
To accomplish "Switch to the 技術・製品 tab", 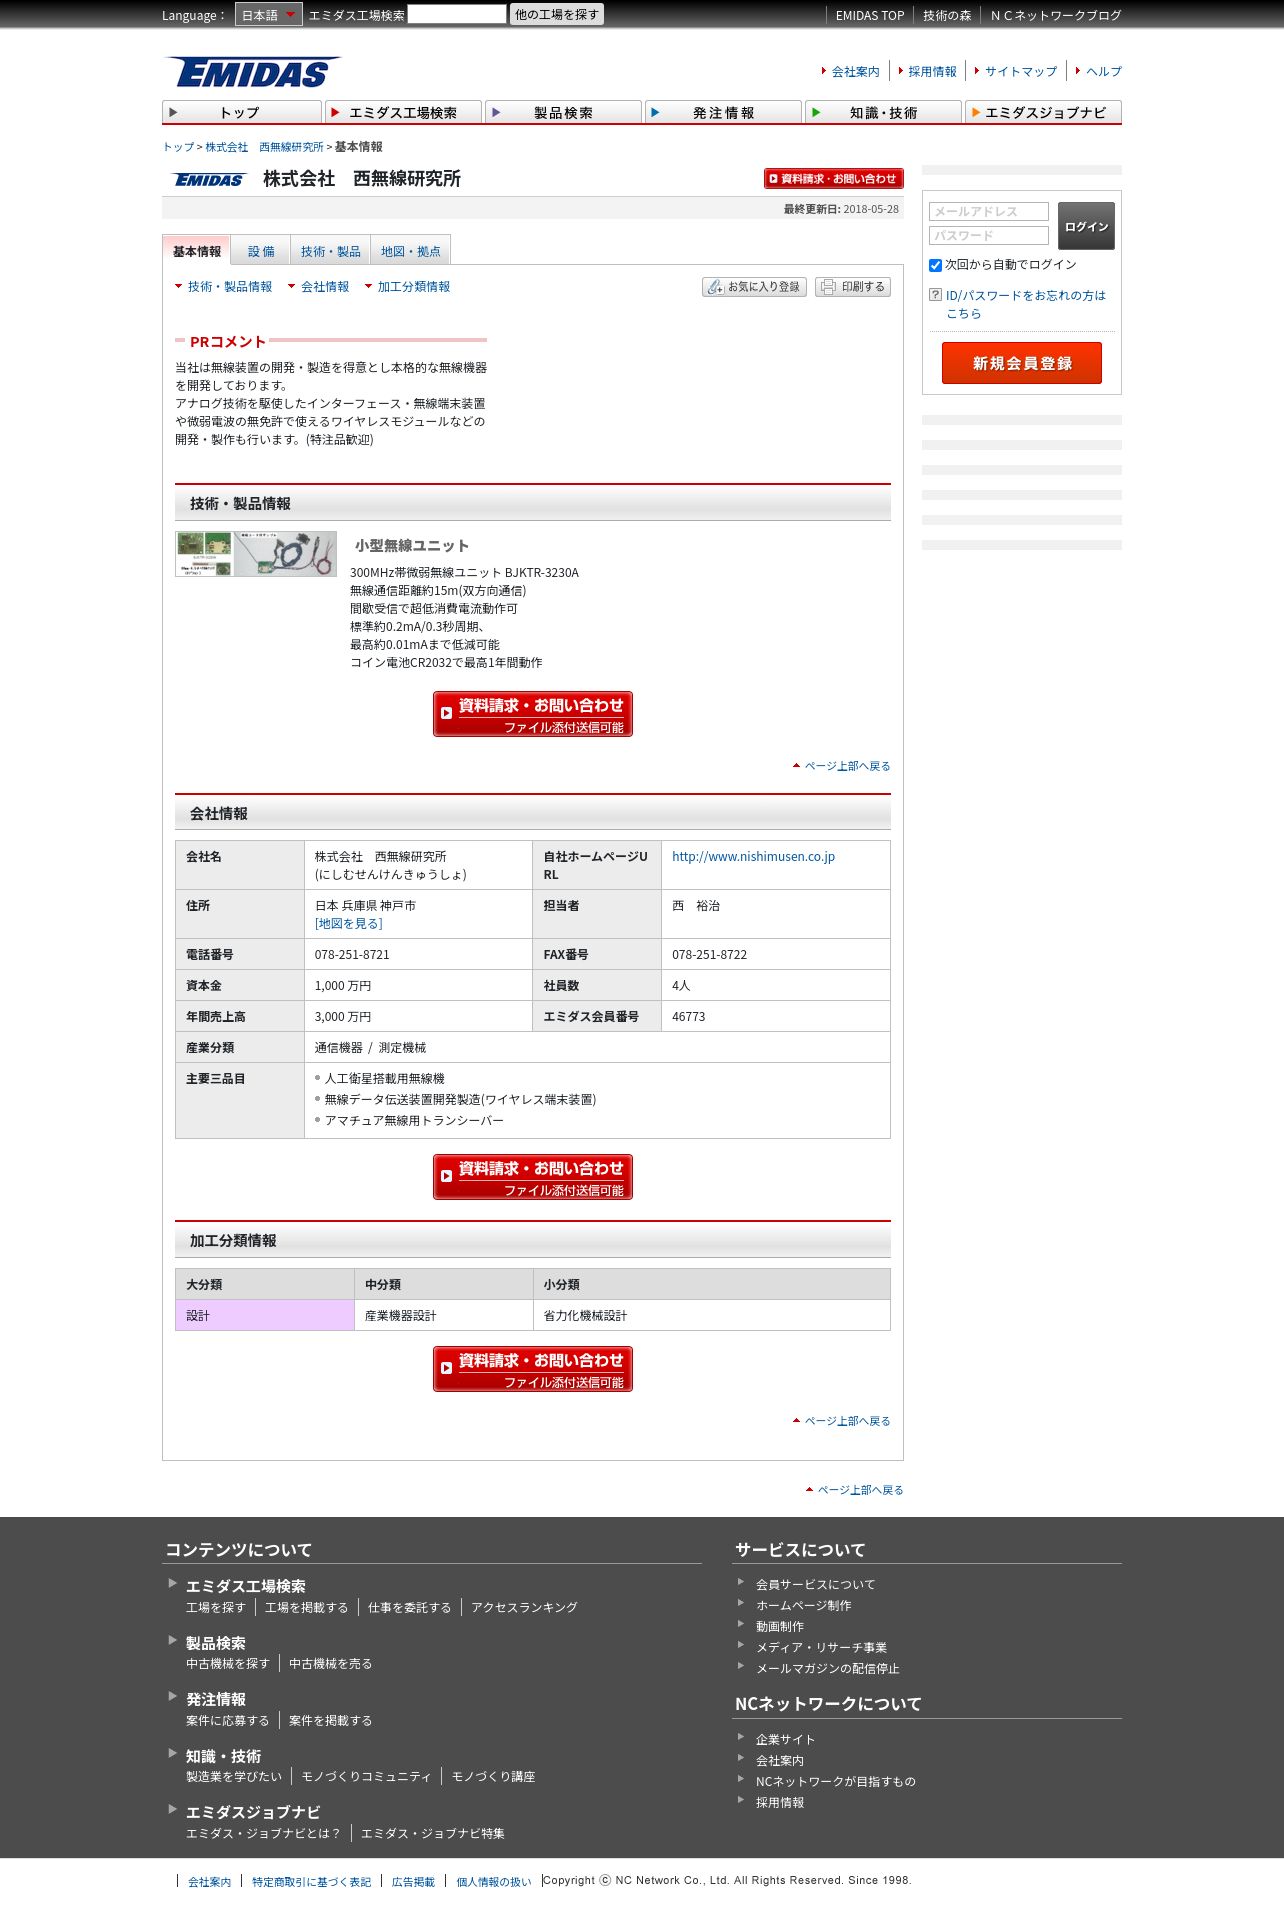I will [330, 251].
